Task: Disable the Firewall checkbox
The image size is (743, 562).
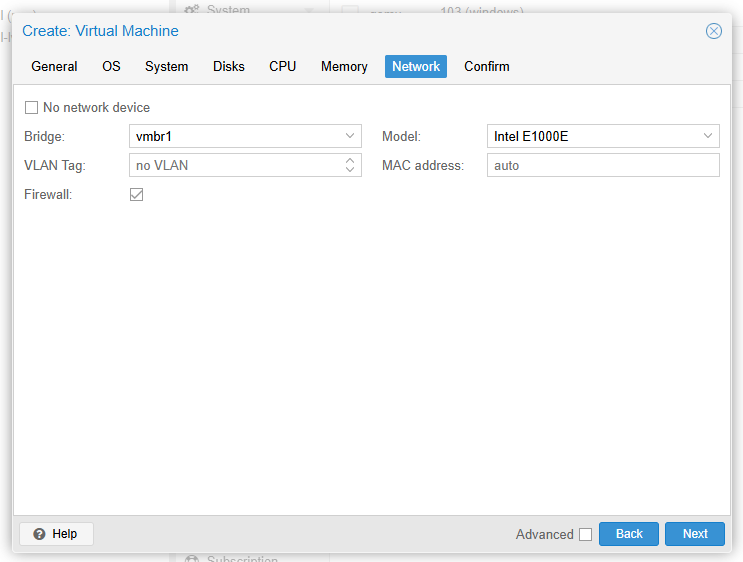Action: click(x=137, y=195)
